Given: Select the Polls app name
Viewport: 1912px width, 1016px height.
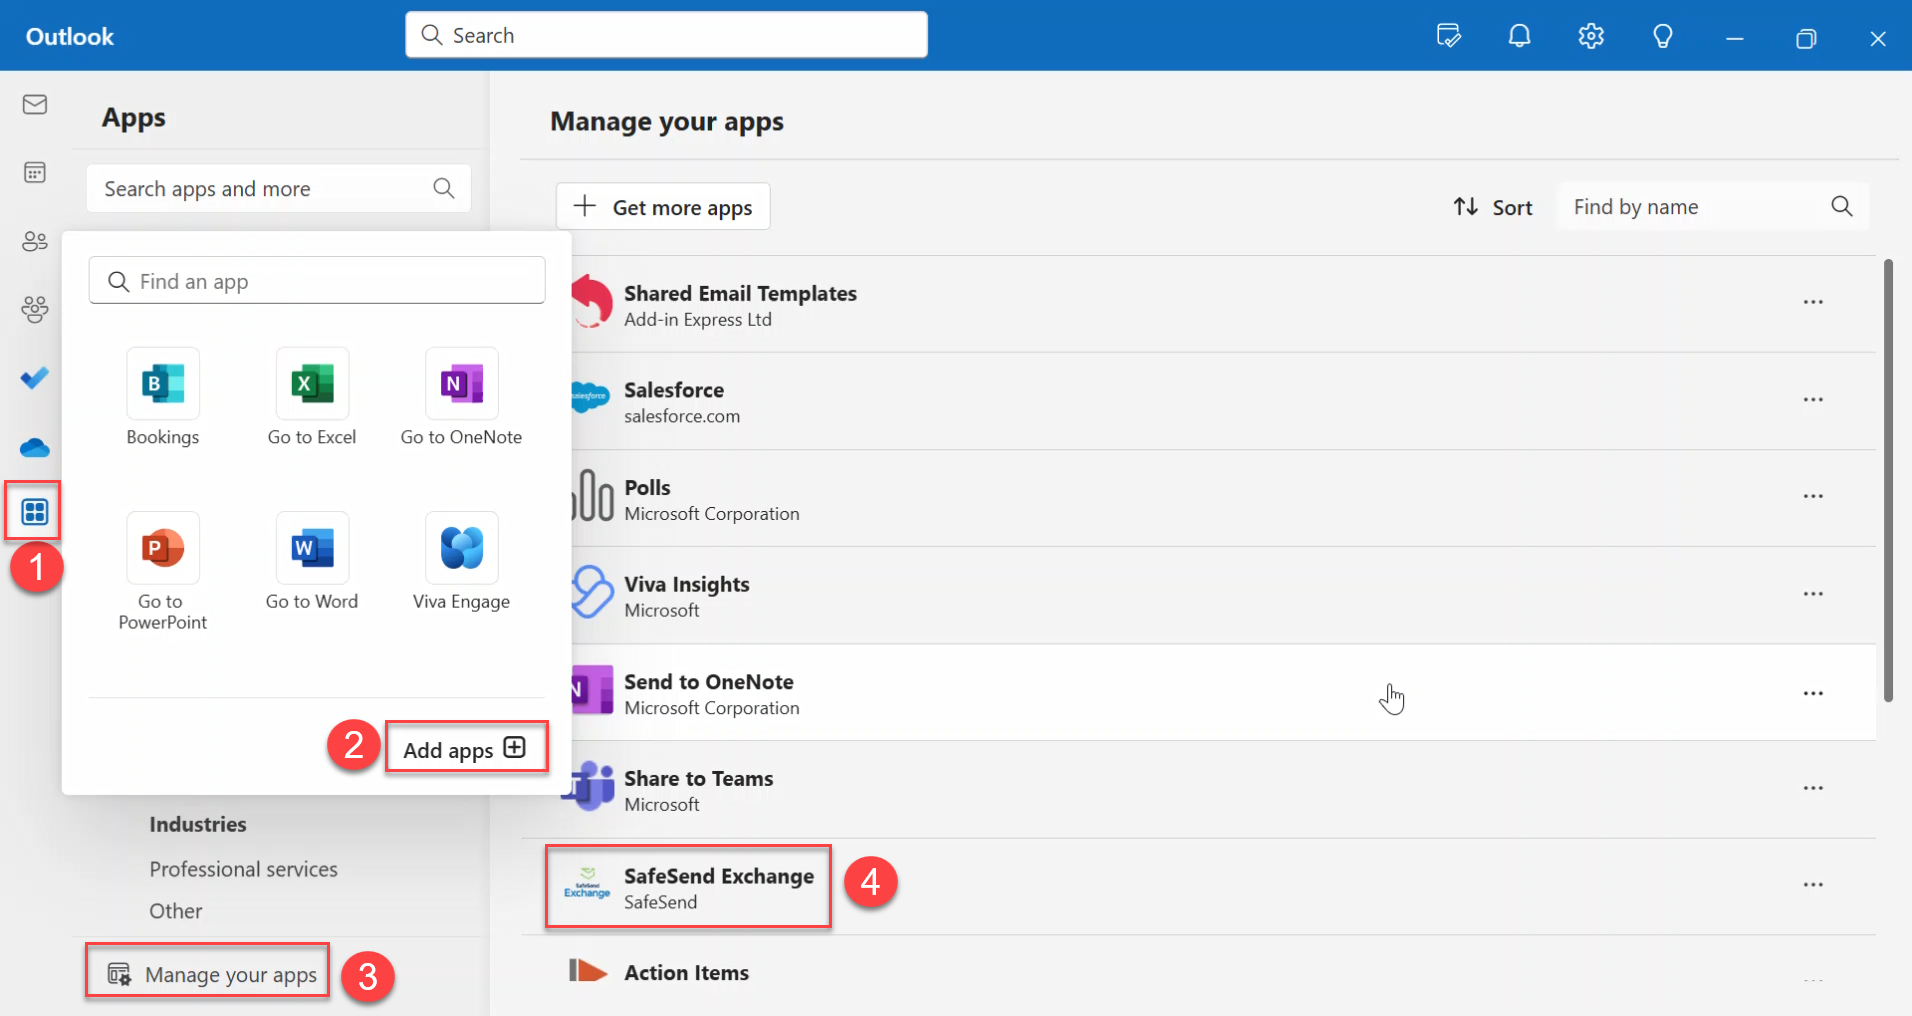Looking at the screenshot, I should click(647, 487).
